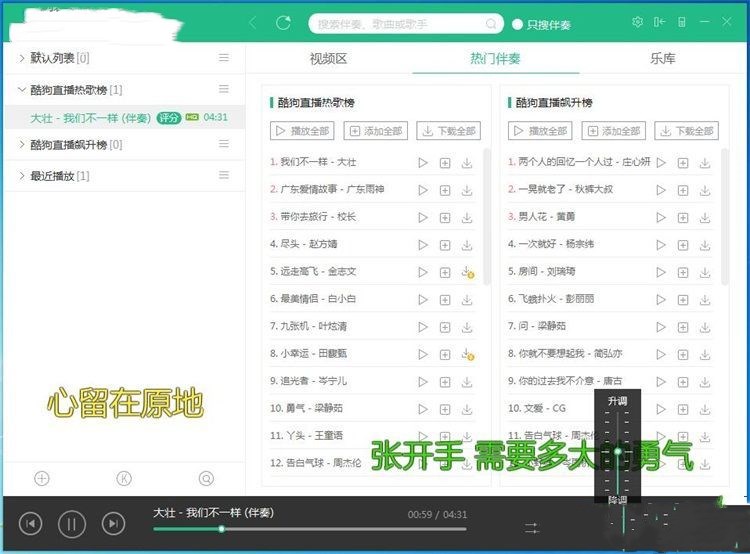Select 大壮 - 我们不一样 (伴奏) in sidebar
The image size is (750, 554).
[124, 118]
